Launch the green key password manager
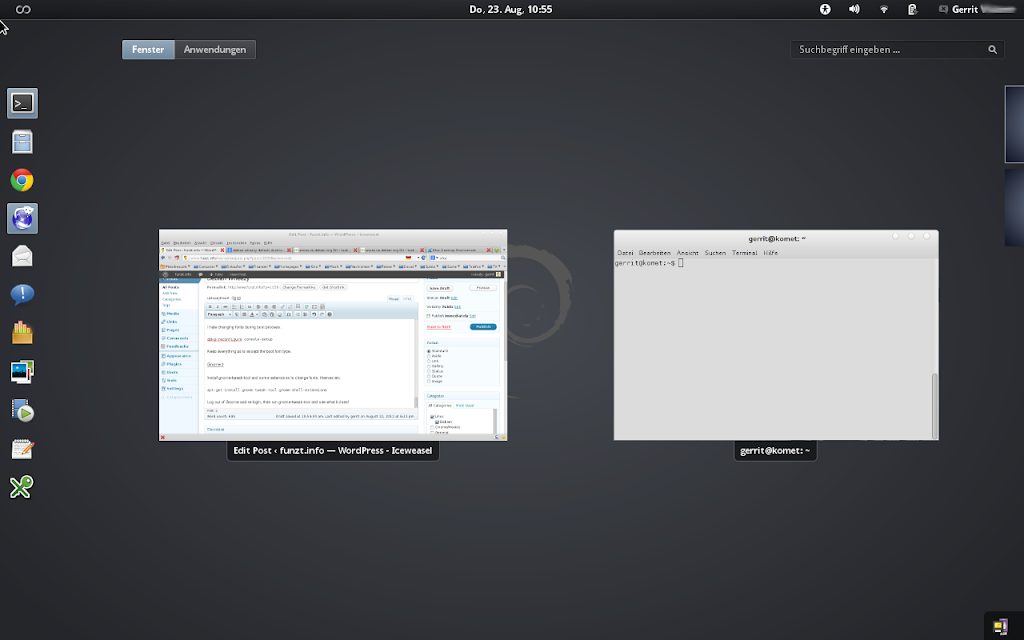 (22, 487)
